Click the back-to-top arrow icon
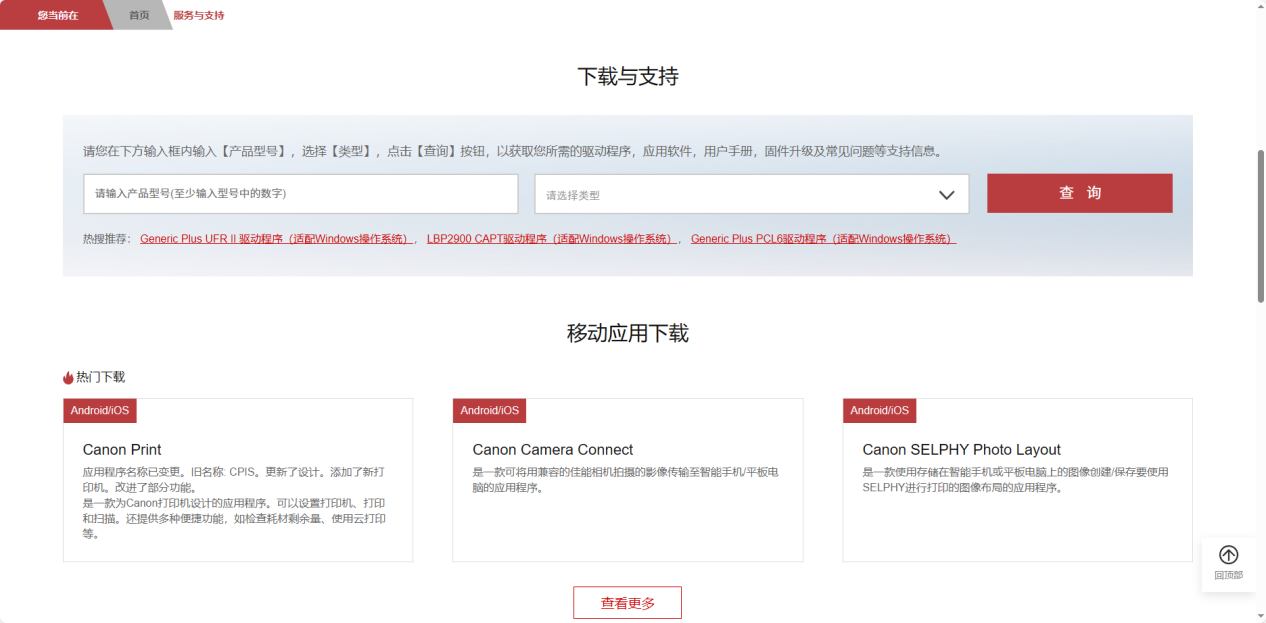1266x623 pixels. tap(1228, 555)
